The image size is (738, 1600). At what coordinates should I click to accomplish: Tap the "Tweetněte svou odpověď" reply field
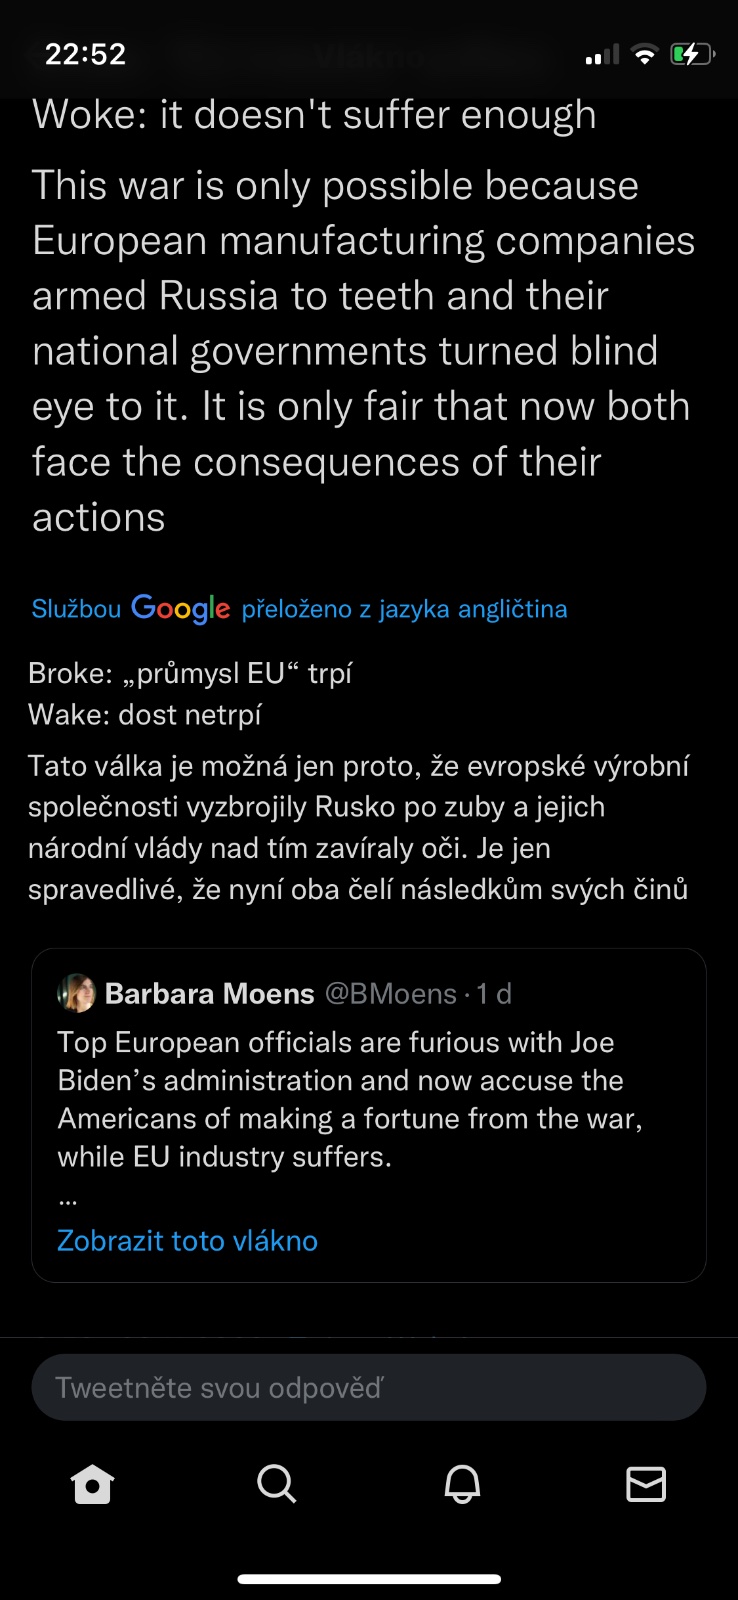click(368, 1387)
